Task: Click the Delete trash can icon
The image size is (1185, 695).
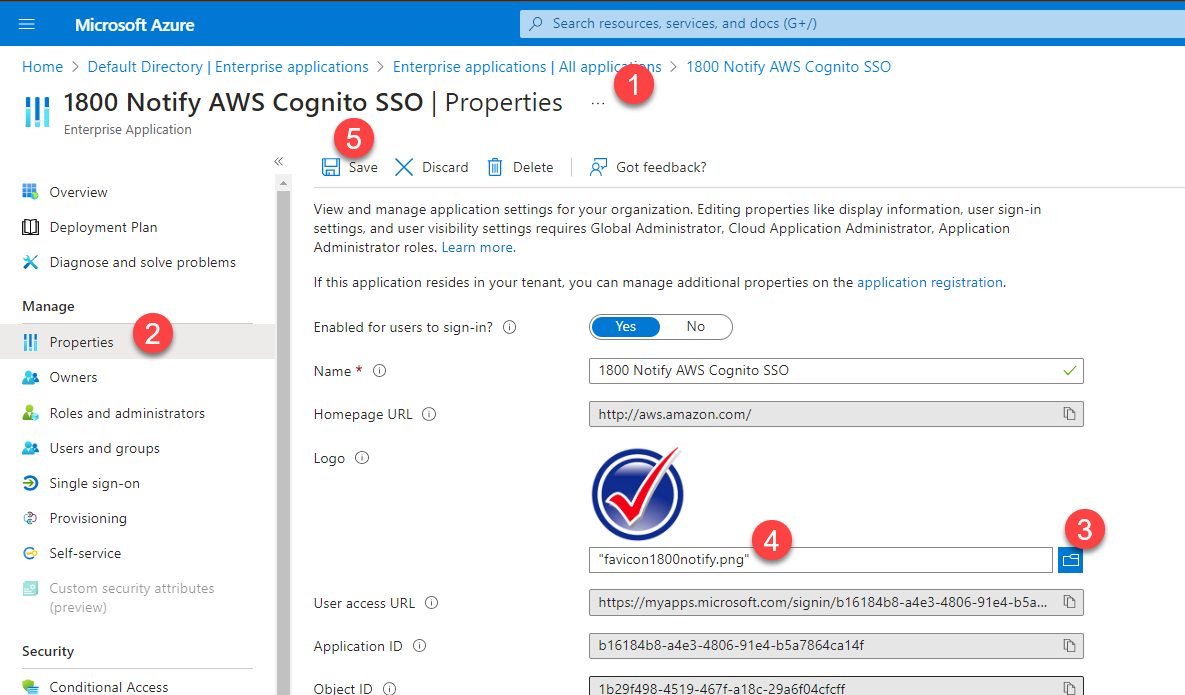Action: [494, 167]
